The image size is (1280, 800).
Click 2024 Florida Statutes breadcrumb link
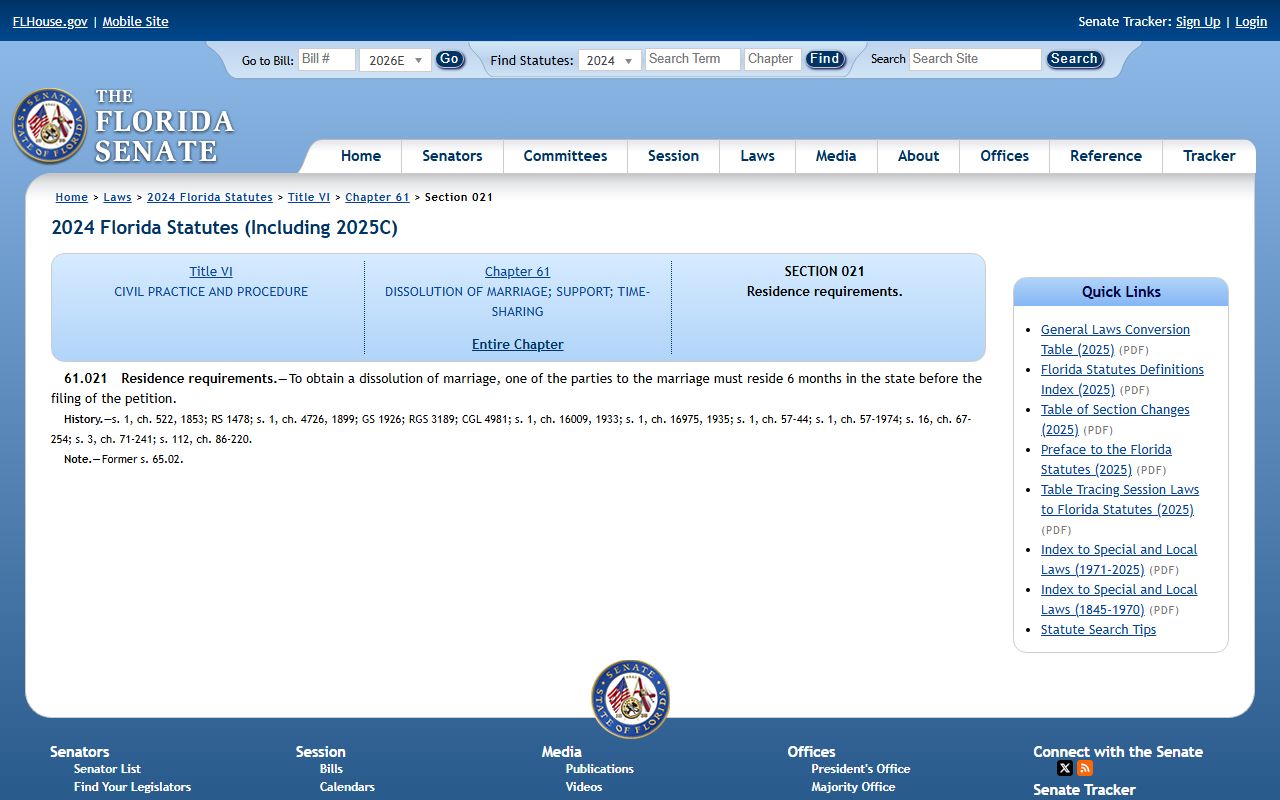click(210, 197)
